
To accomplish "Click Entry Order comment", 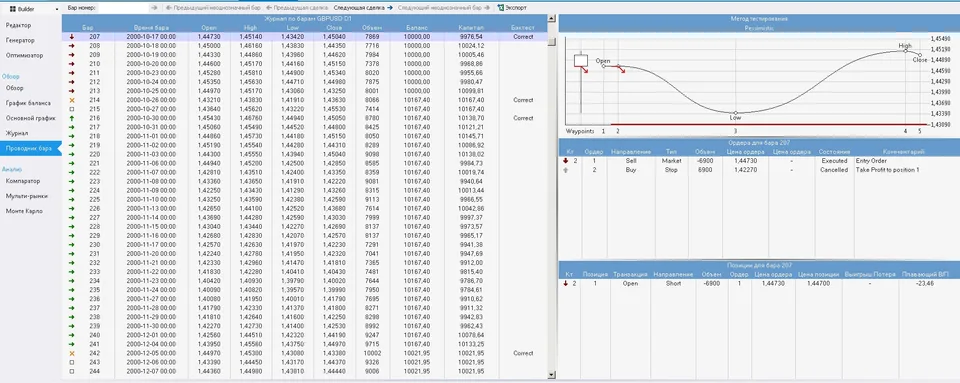I will (871, 160).
